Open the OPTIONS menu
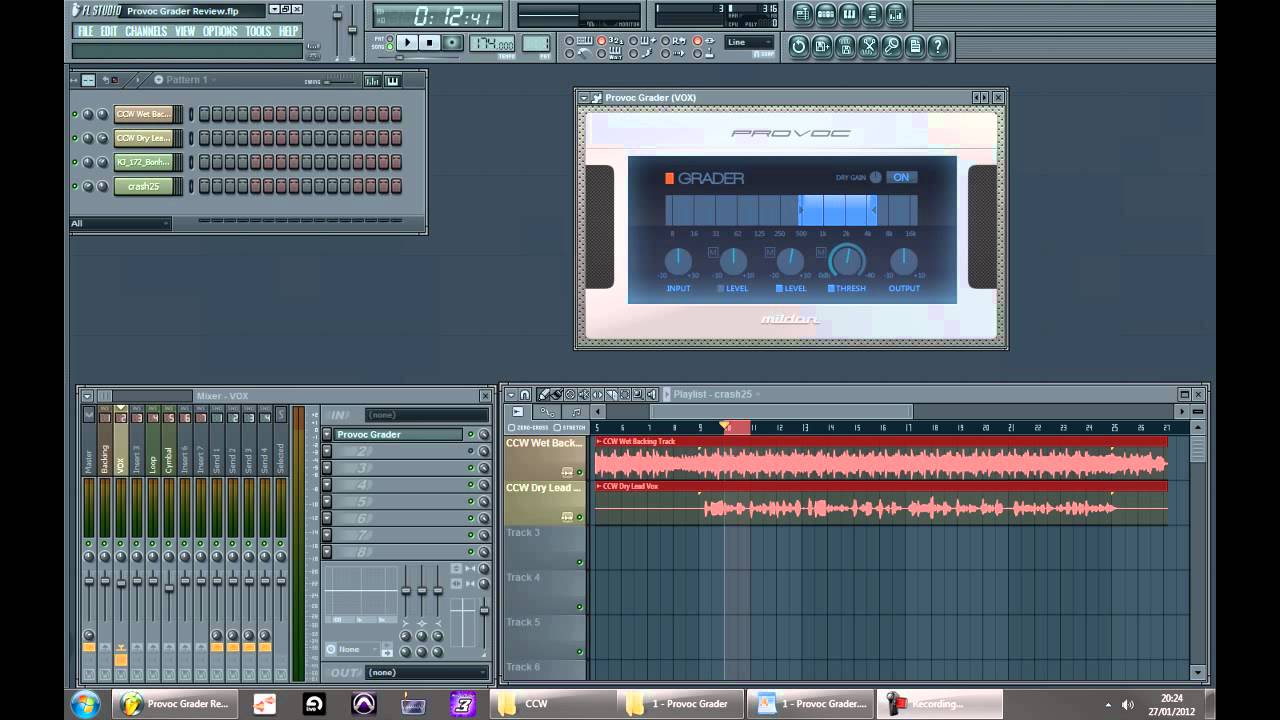The image size is (1280, 720). (221, 31)
